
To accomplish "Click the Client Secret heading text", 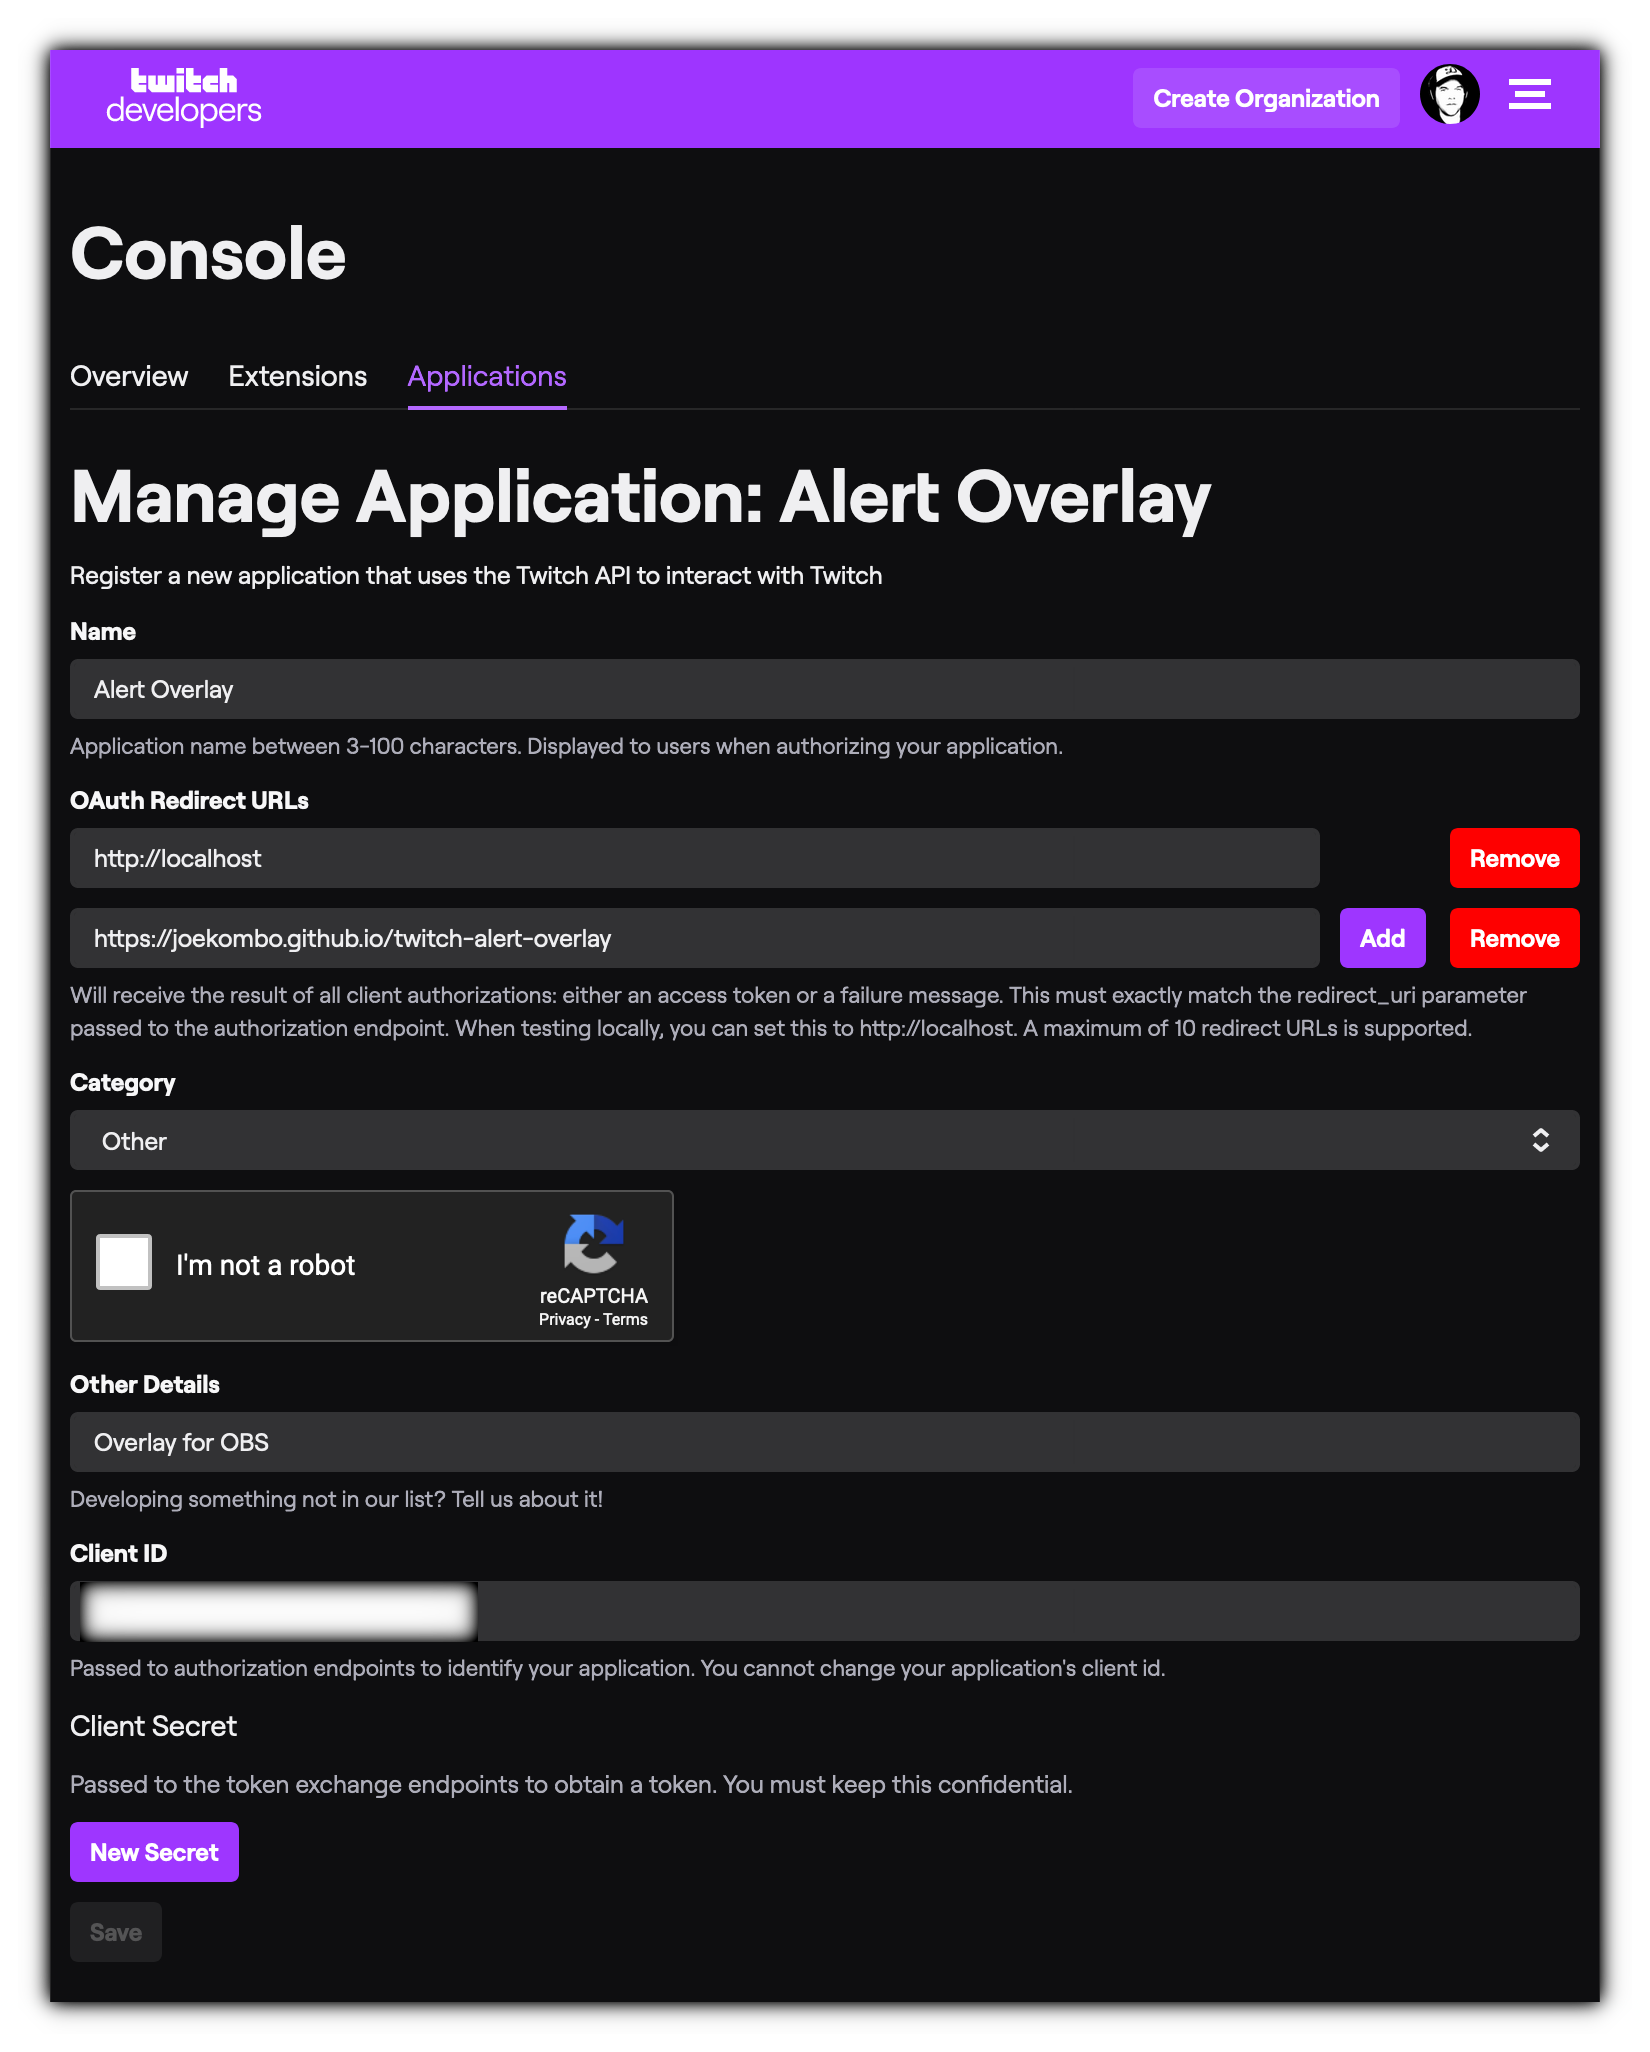I will click(153, 1726).
